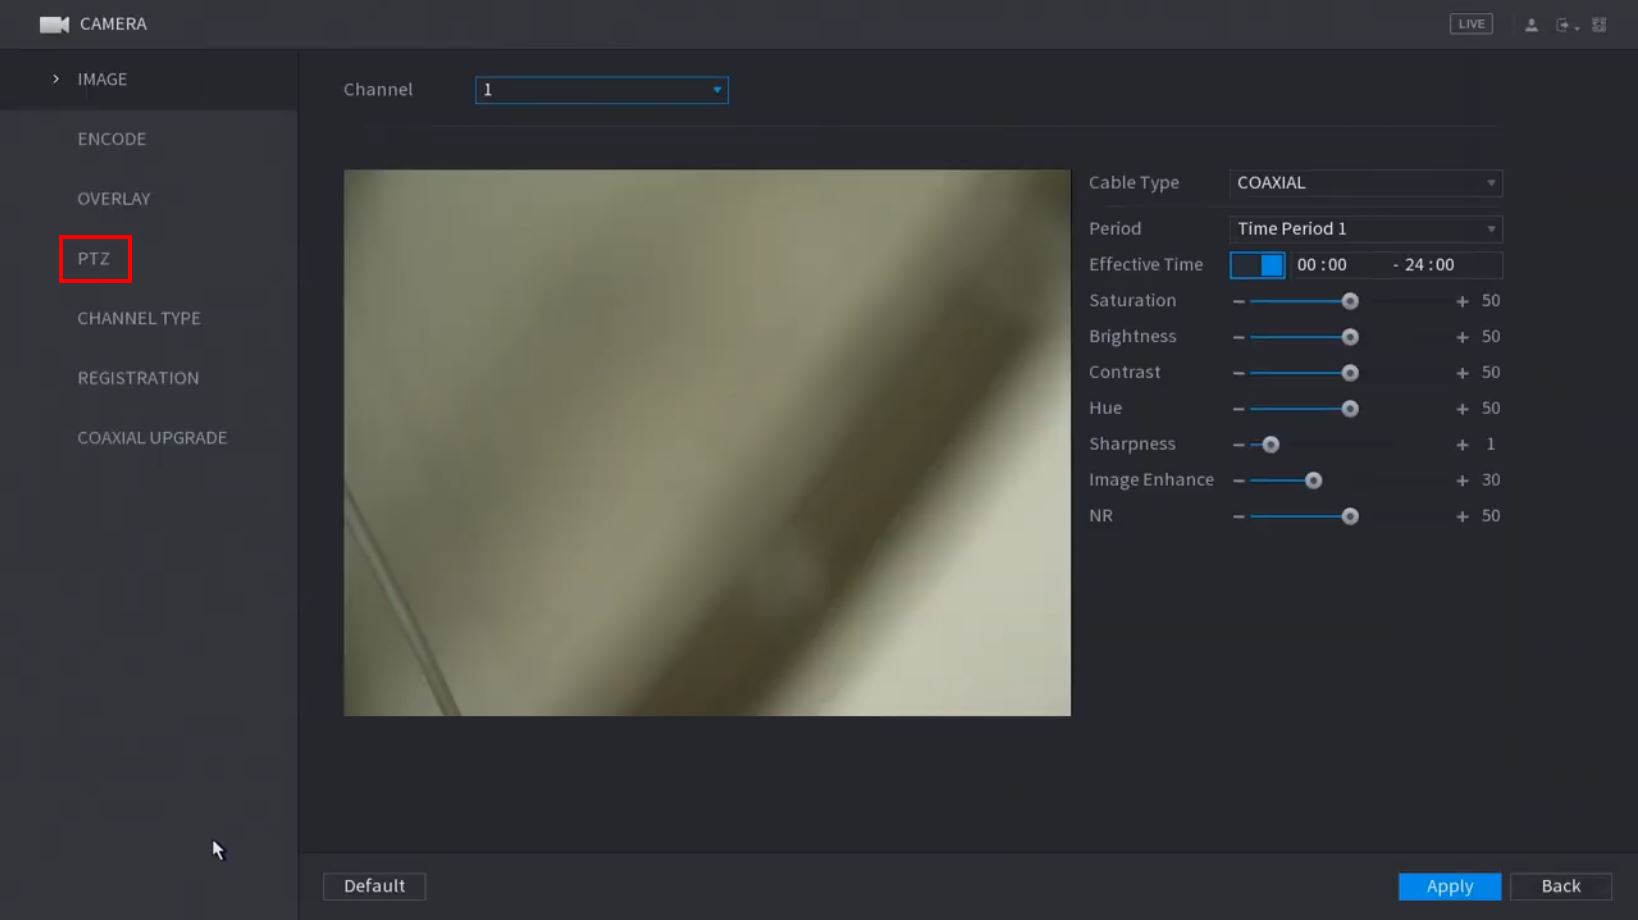The width and height of the screenshot is (1638, 920).
Task: Decrease Saturation with minus icon
Action: tap(1239, 301)
